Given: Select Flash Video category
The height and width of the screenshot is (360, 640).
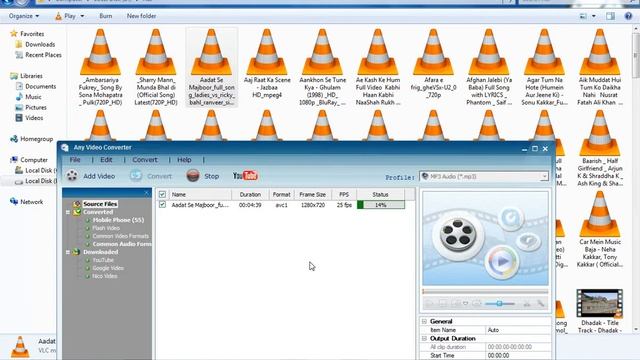Looking at the screenshot, I should (x=106, y=228).
